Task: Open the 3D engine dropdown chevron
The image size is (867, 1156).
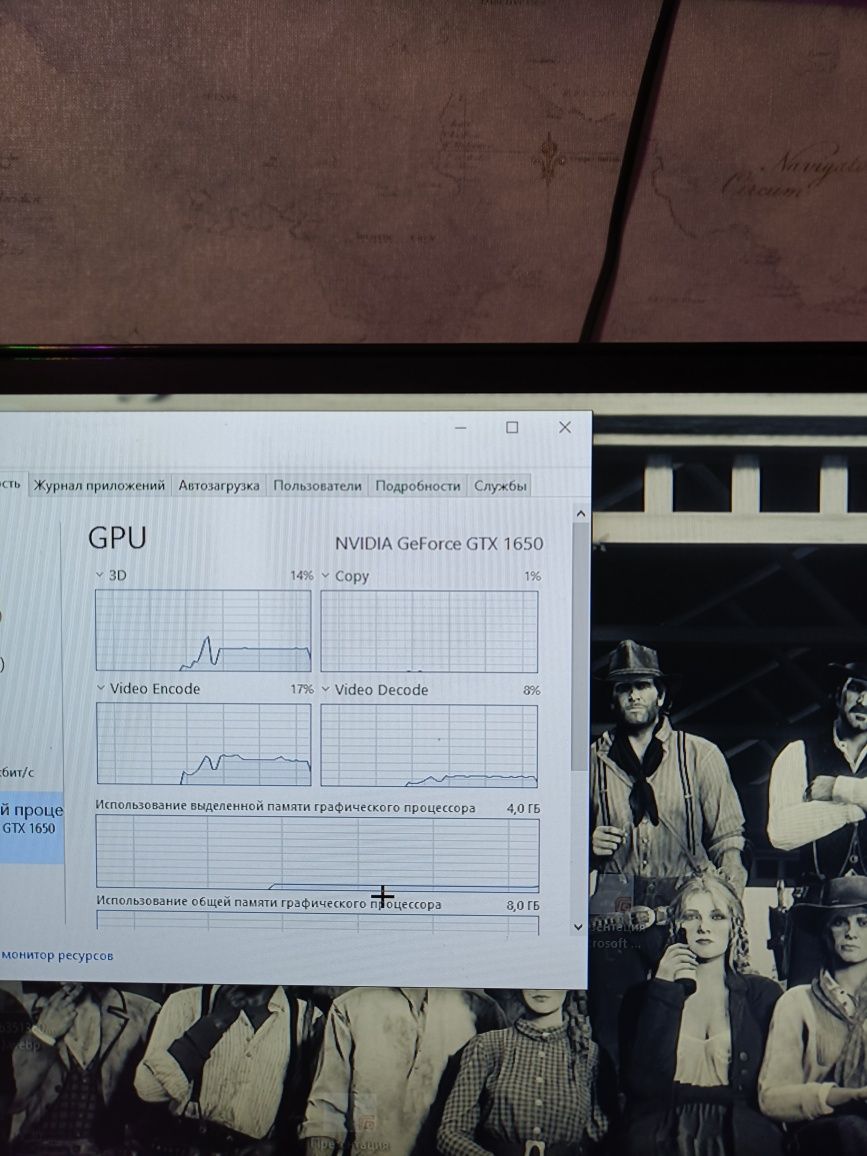Action: click(x=100, y=575)
